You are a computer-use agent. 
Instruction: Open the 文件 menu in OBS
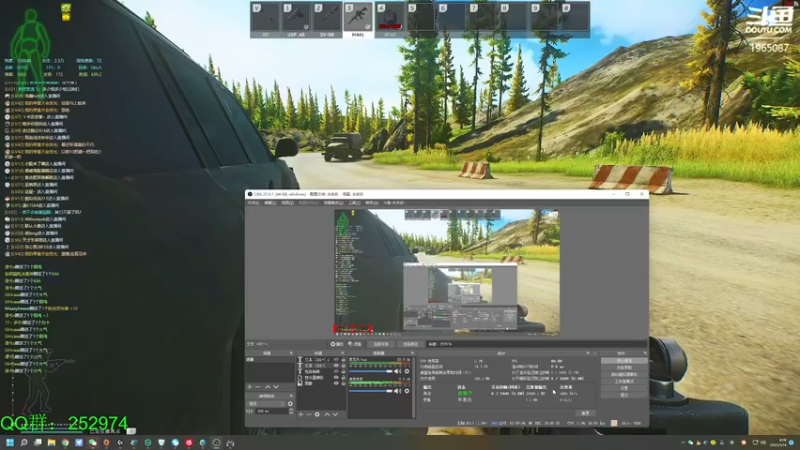coord(253,203)
